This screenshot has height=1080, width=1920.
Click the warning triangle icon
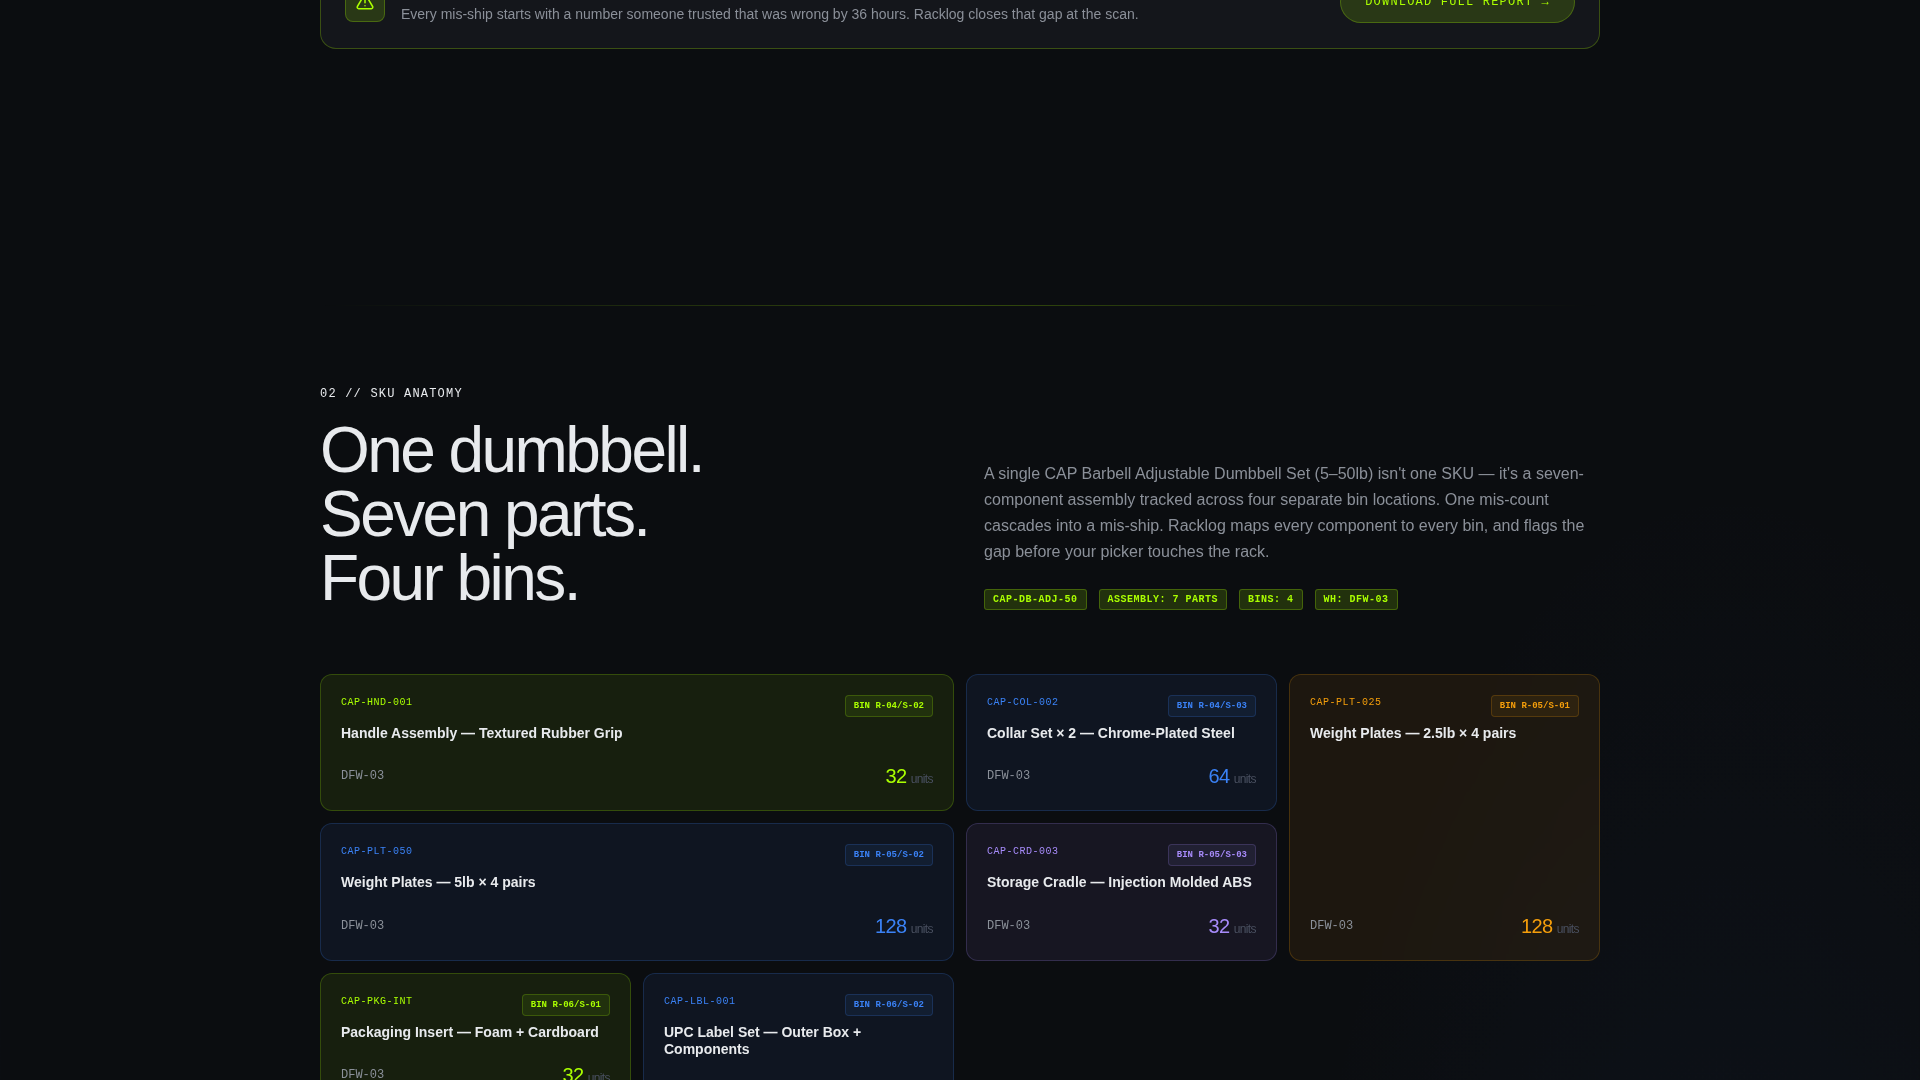[x=365, y=8]
